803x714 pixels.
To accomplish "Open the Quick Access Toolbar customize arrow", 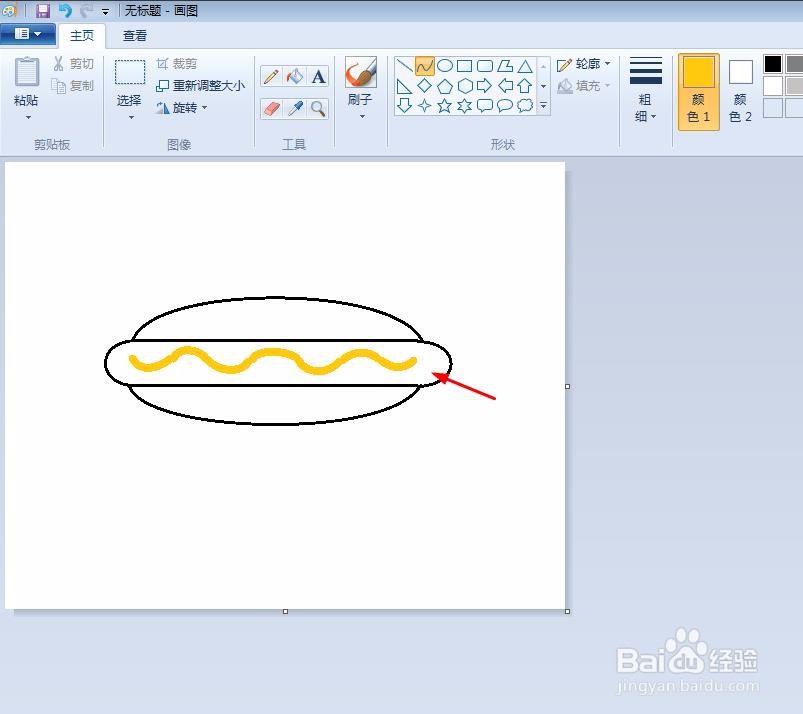I will coord(105,11).
